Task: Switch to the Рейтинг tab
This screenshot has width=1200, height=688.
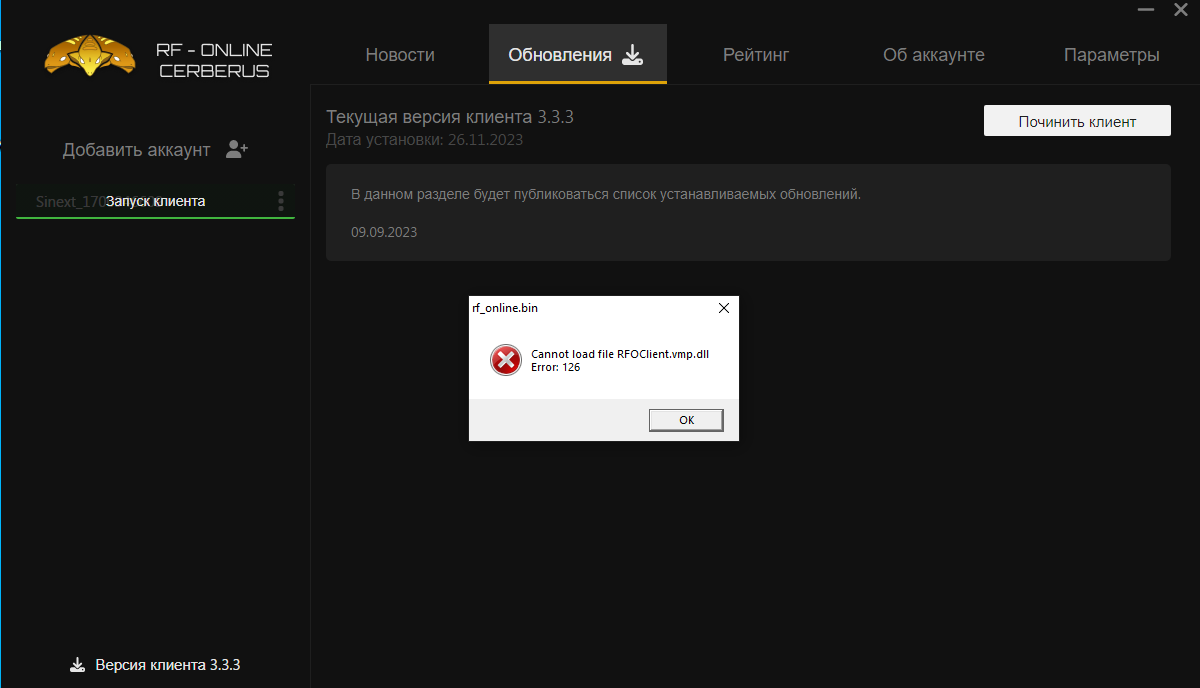Action: 756,55
